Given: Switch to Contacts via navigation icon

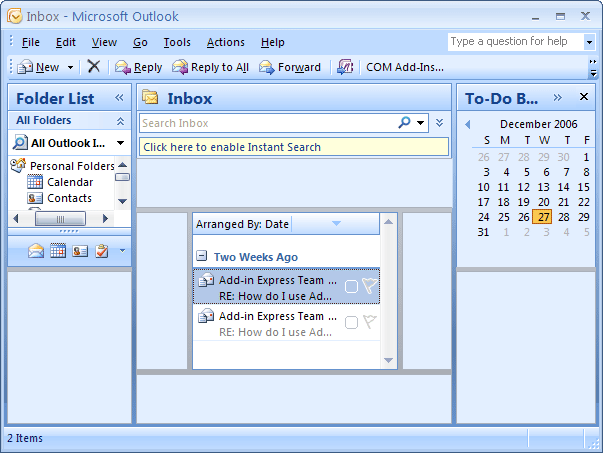Looking at the screenshot, I should click(80, 251).
